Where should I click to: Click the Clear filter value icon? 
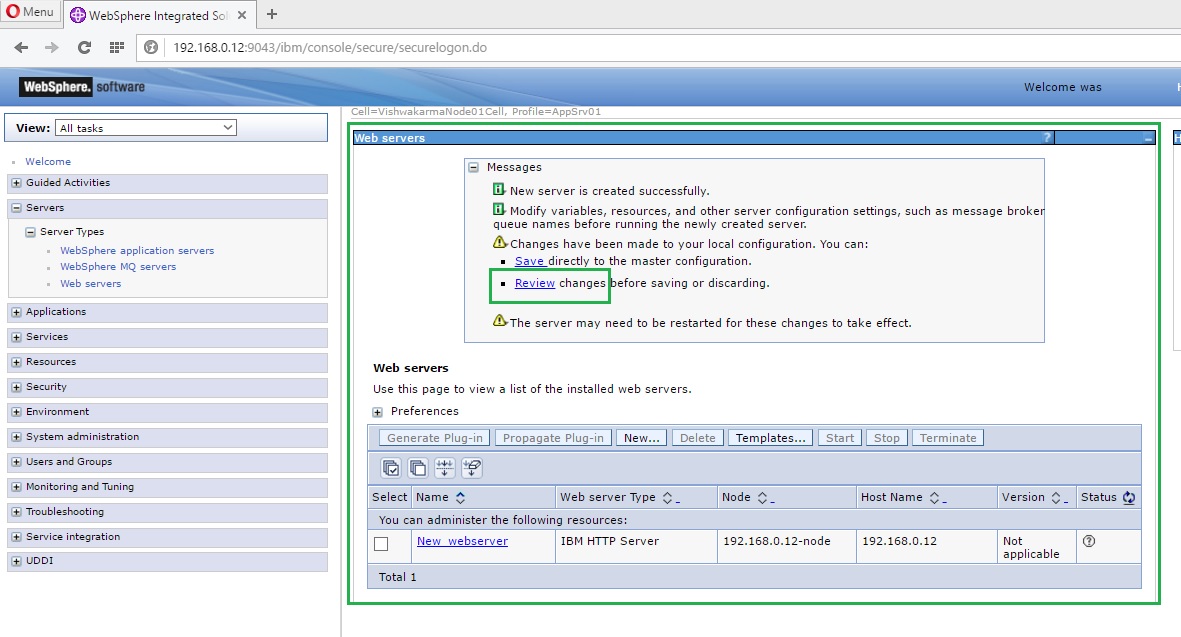[472, 467]
